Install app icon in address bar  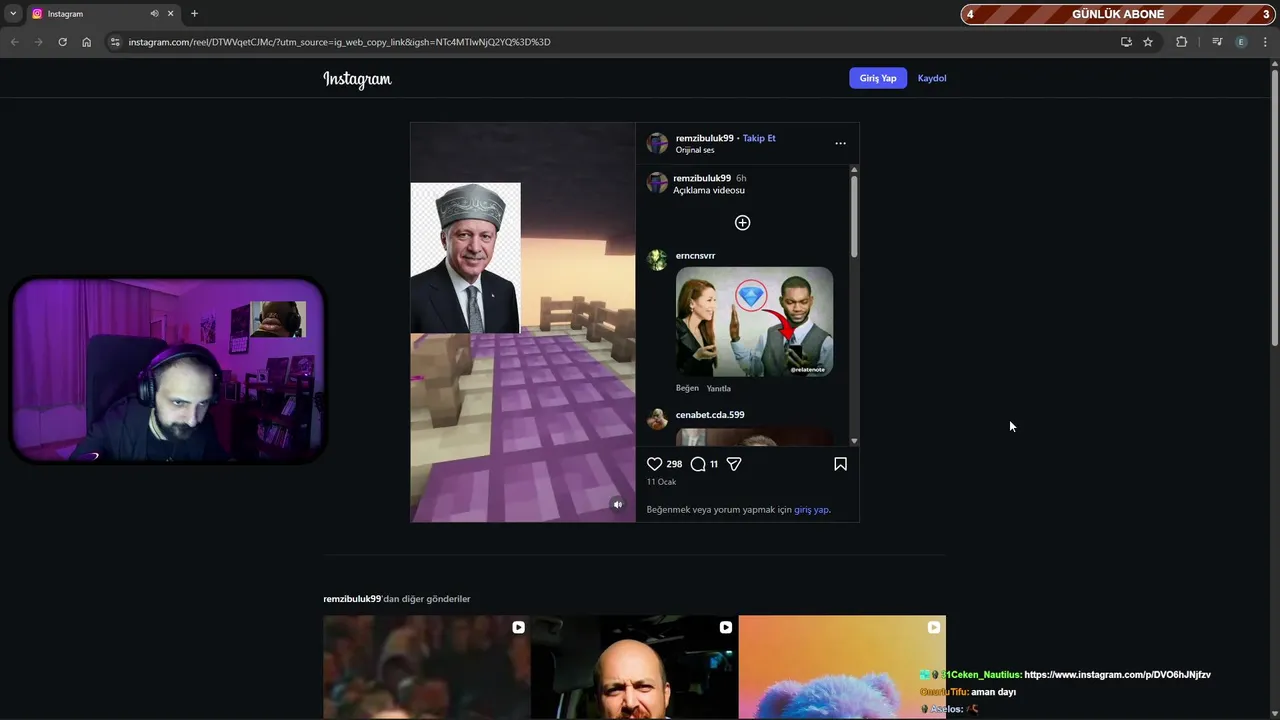click(1126, 42)
